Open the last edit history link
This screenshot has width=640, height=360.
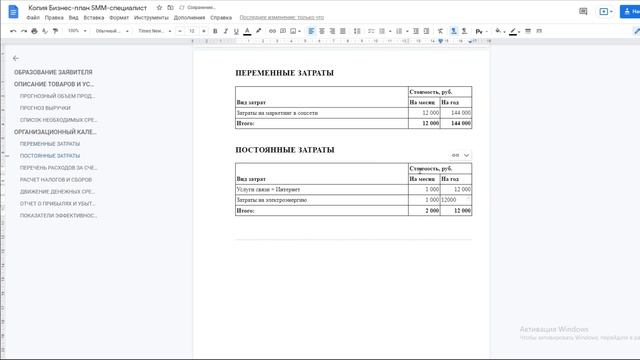tap(282, 18)
